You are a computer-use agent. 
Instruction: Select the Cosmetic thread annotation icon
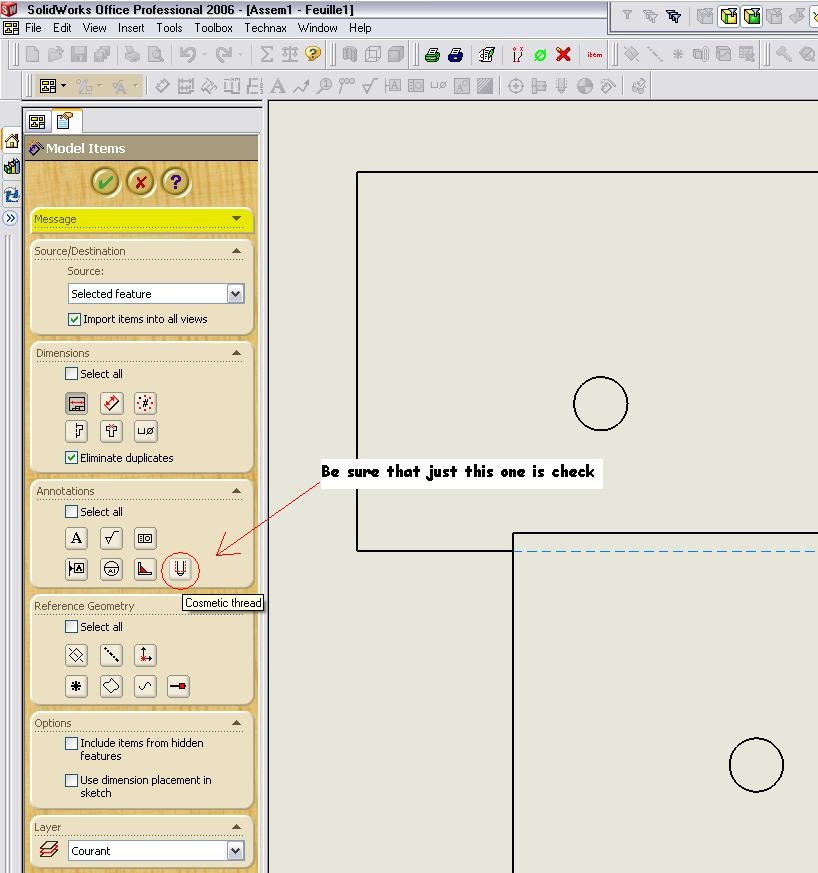pos(180,569)
